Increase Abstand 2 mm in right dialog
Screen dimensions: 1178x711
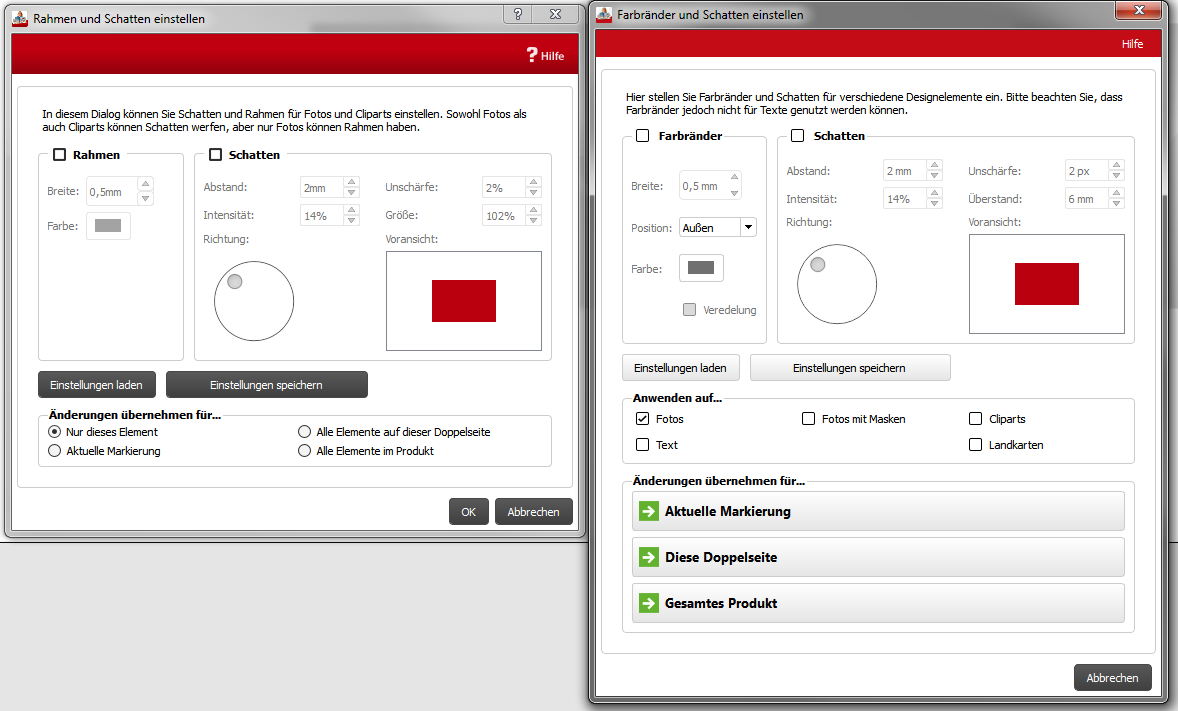[935, 165]
